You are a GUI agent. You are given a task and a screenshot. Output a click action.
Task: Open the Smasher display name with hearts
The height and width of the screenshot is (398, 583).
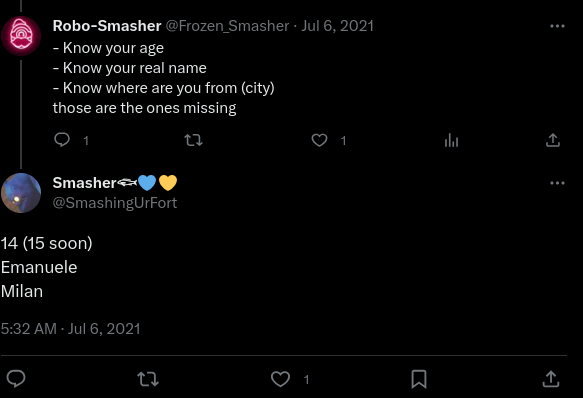tap(115, 183)
